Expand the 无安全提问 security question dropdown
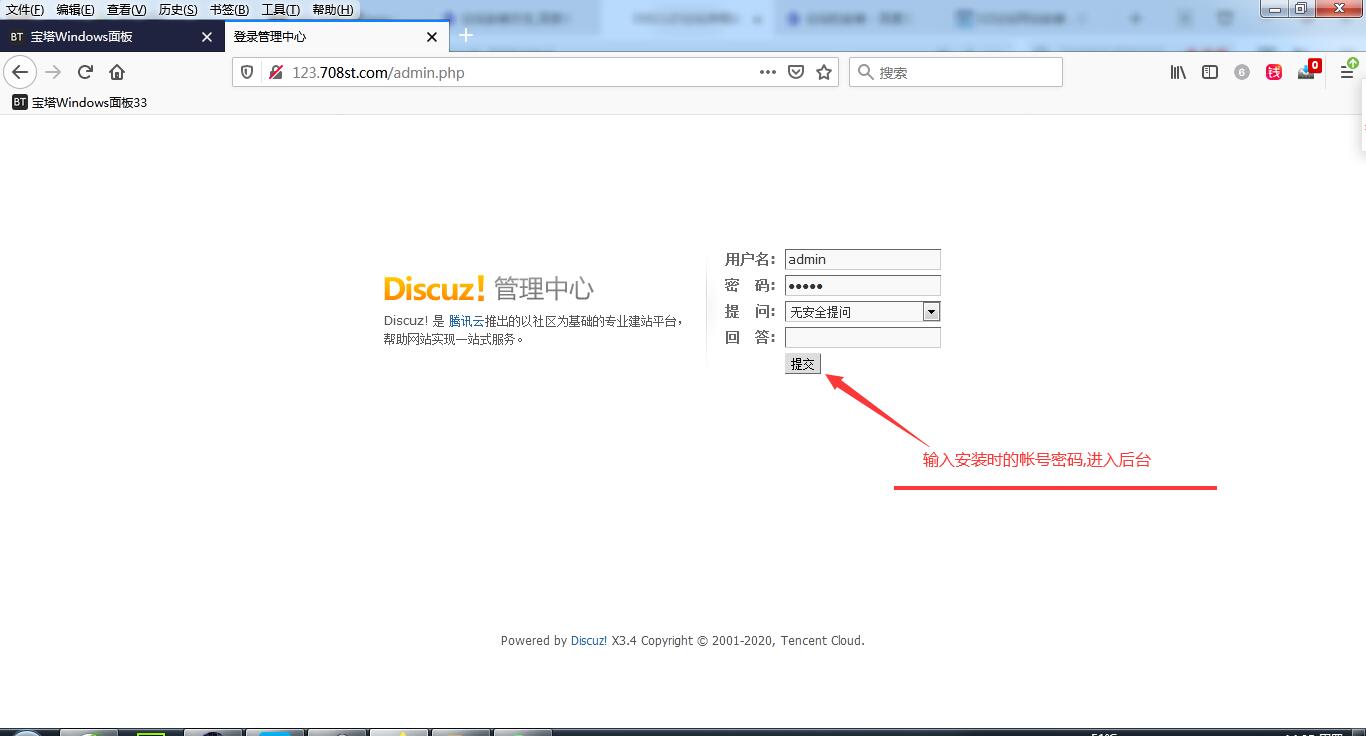Image resolution: width=1366 pixels, height=736 pixels. [863, 312]
